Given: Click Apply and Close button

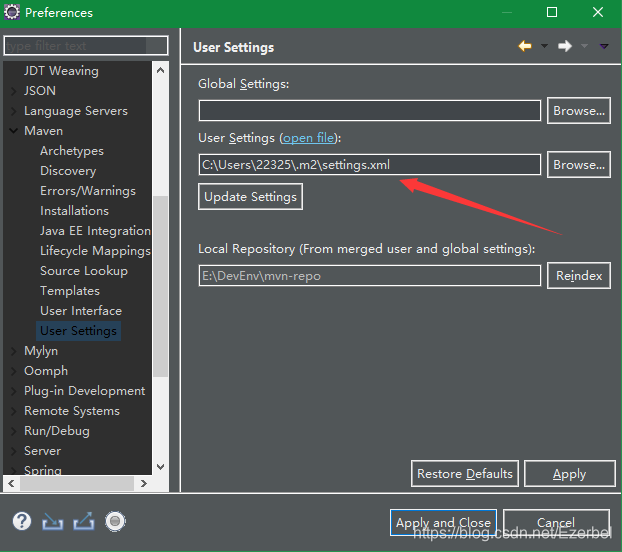Looking at the screenshot, I should pyautogui.click(x=443, y=523).
